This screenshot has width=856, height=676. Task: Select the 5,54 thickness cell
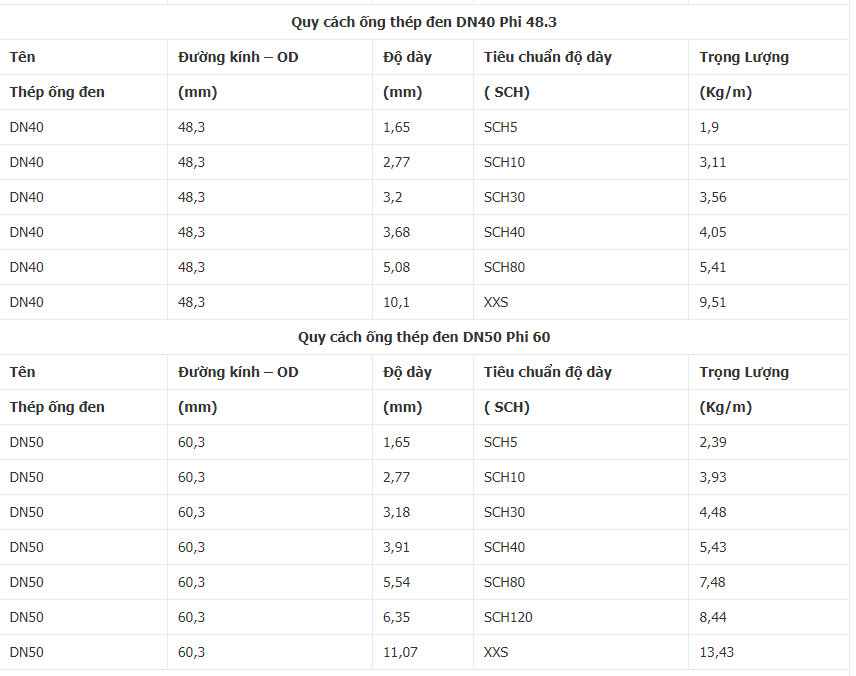pos(396,582)
